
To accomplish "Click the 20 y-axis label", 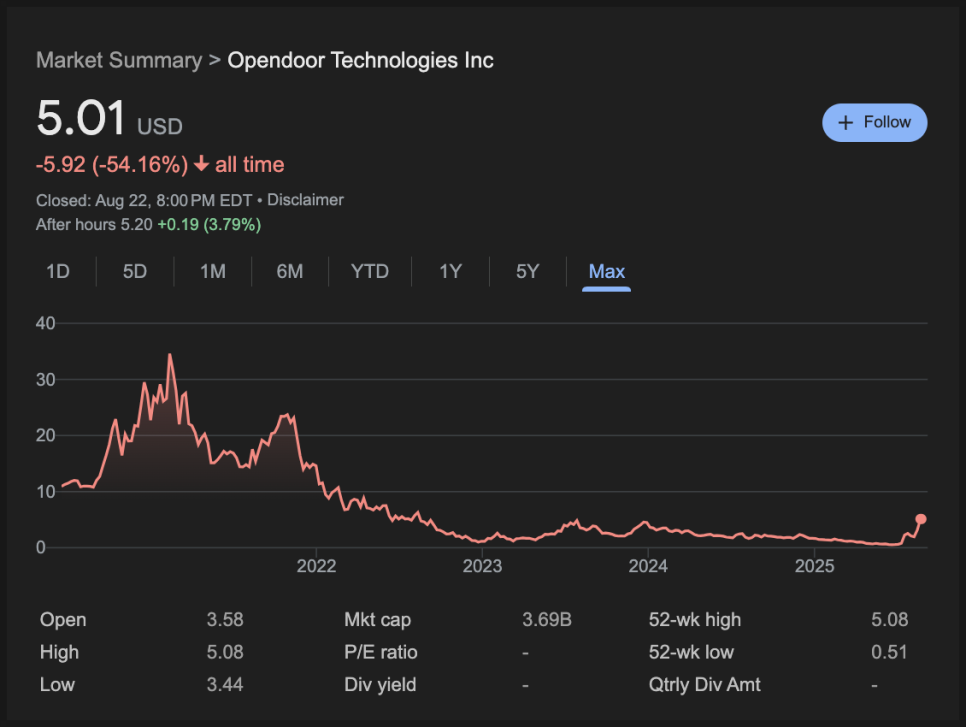I will (x=46, y=436).
